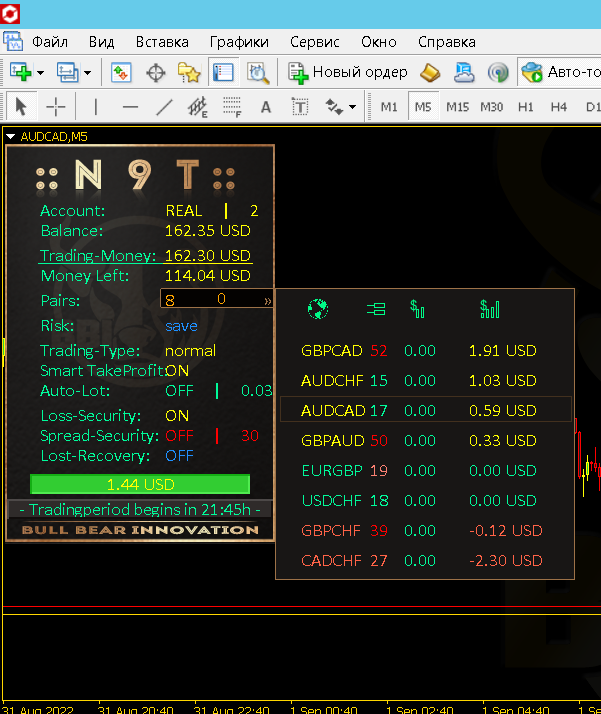Open the new chart icon
The height and width of the screenshot is (714, 601).
(x=20, y=72)
